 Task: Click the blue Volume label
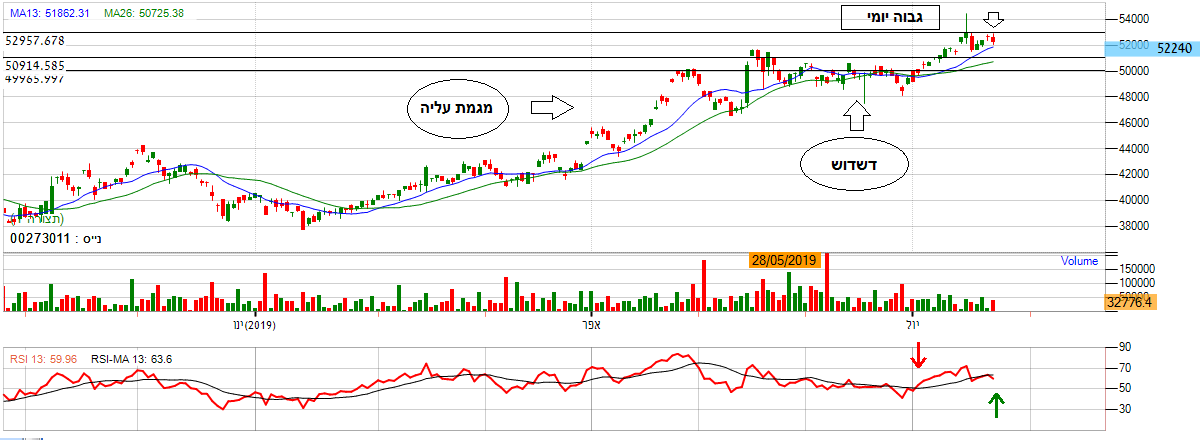(x=1079, y=261)
